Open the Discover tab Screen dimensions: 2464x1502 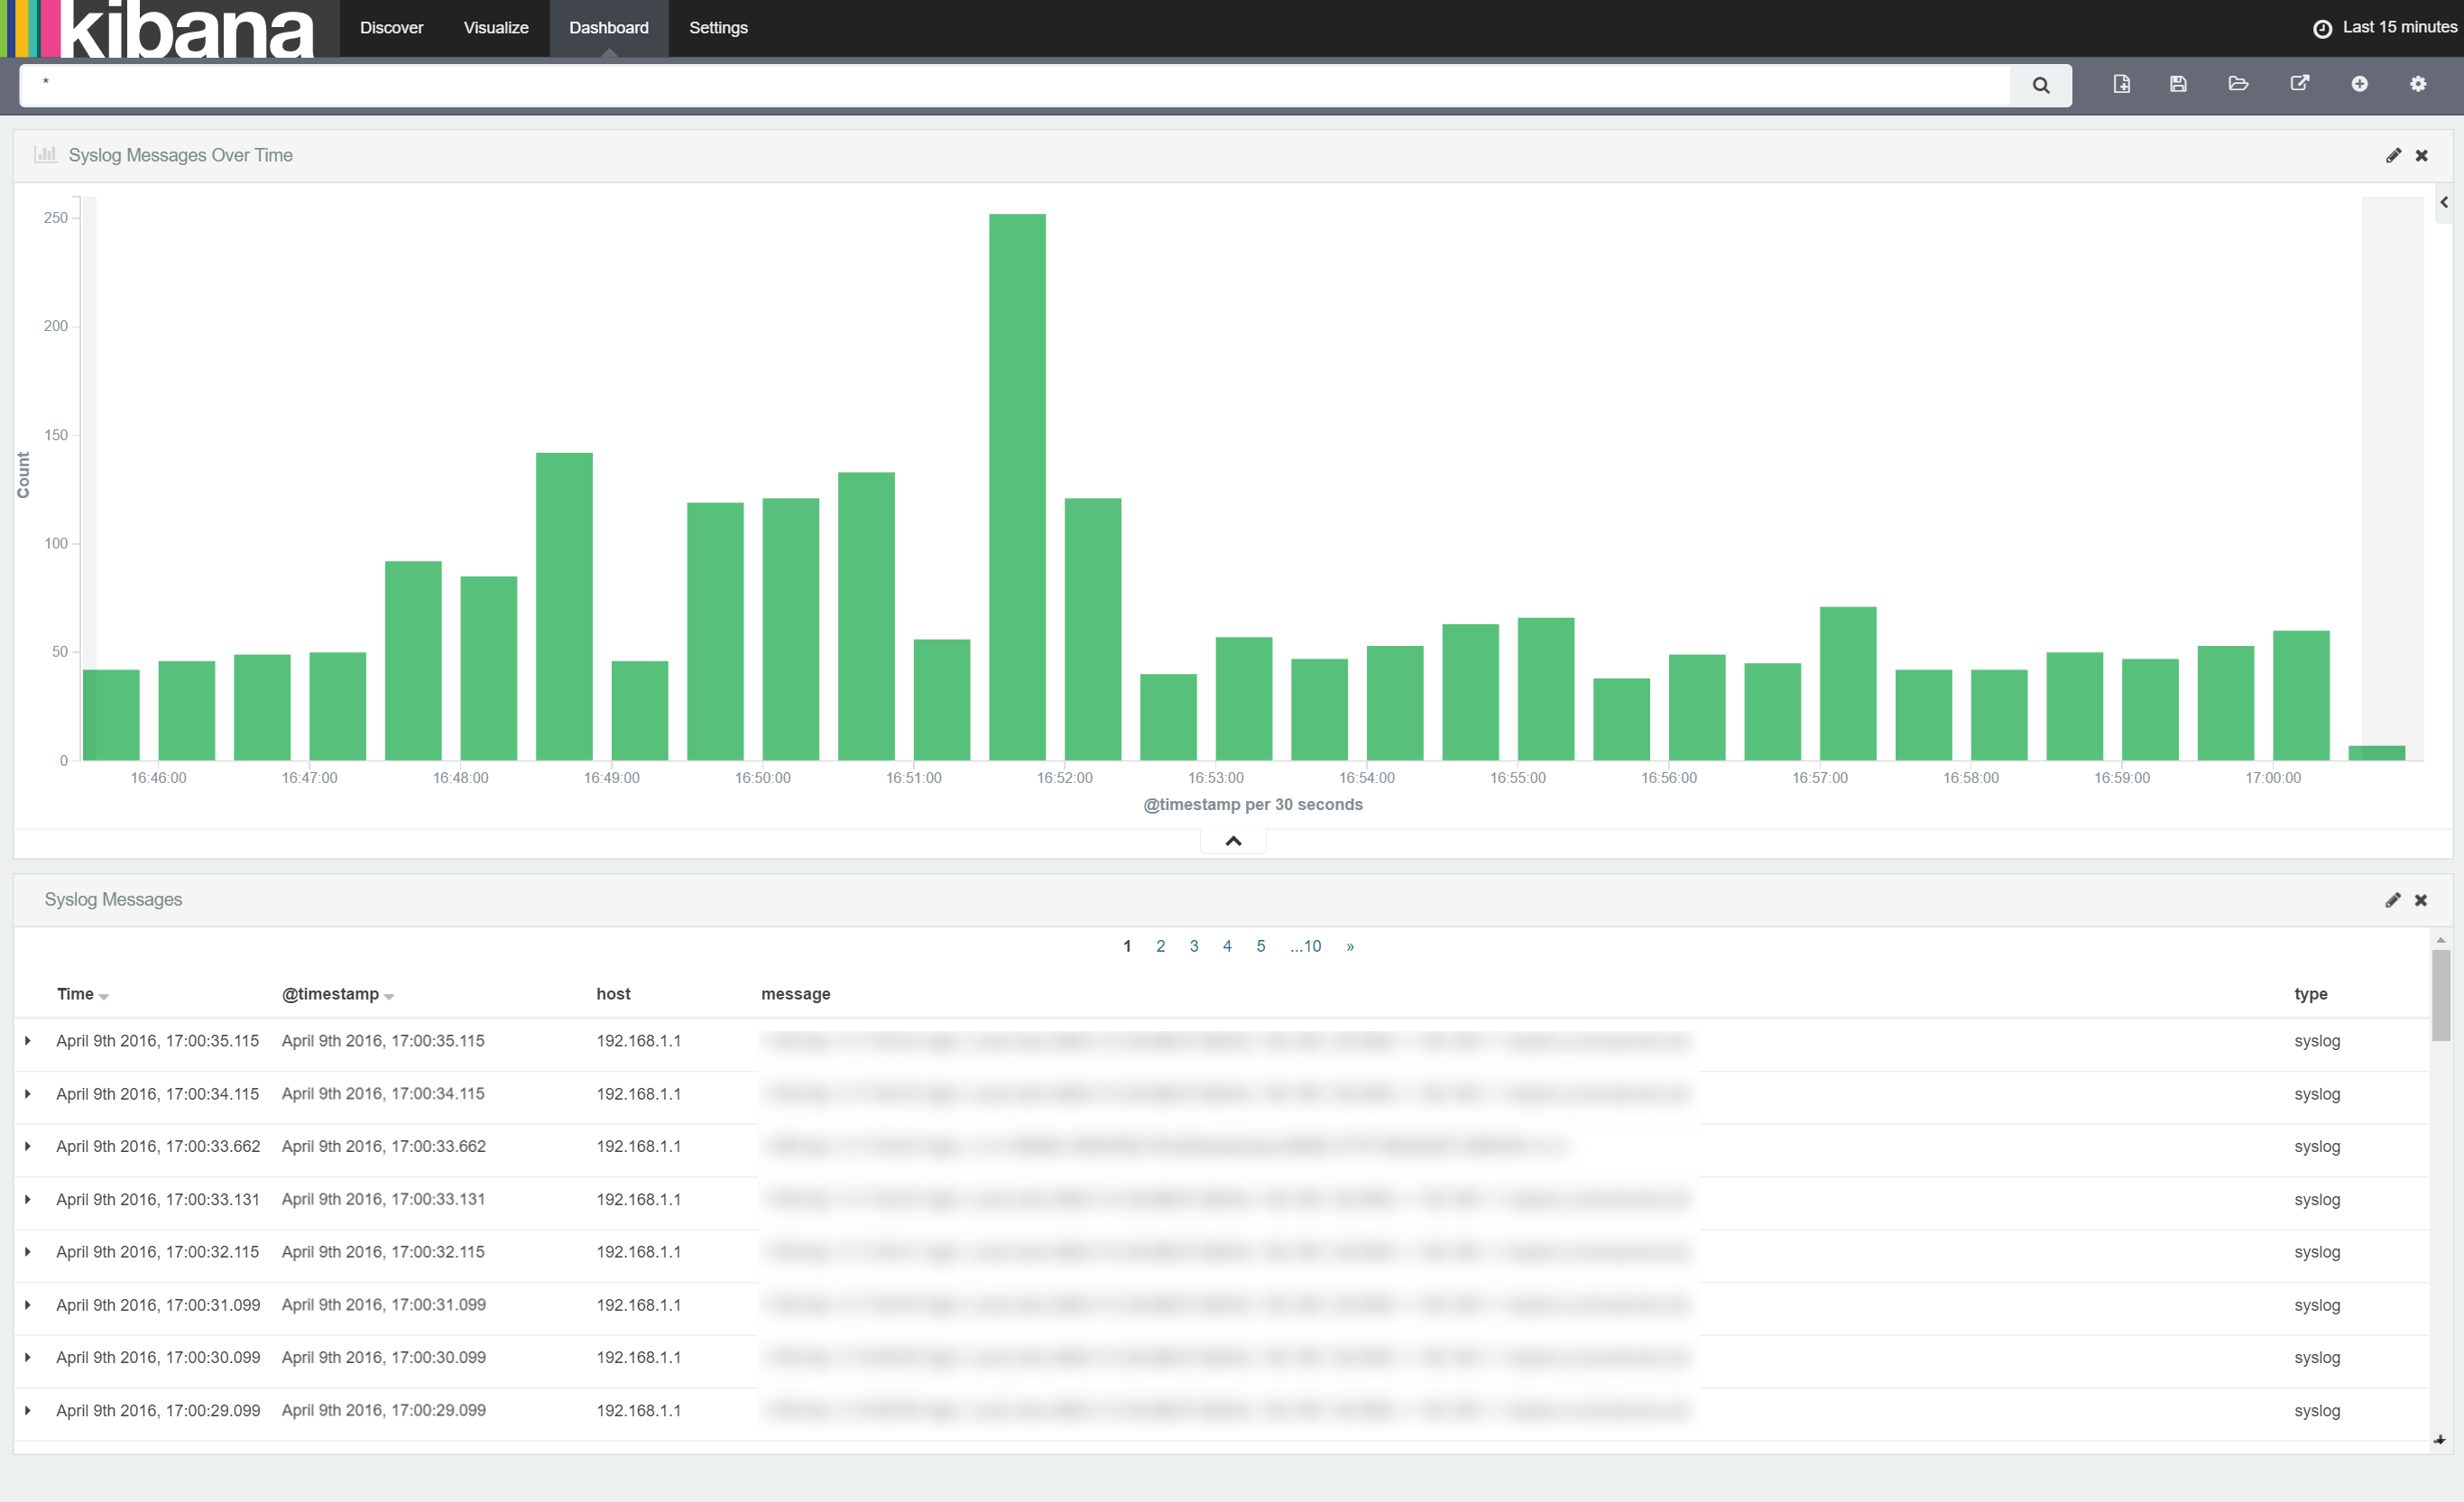coord(391,28)
